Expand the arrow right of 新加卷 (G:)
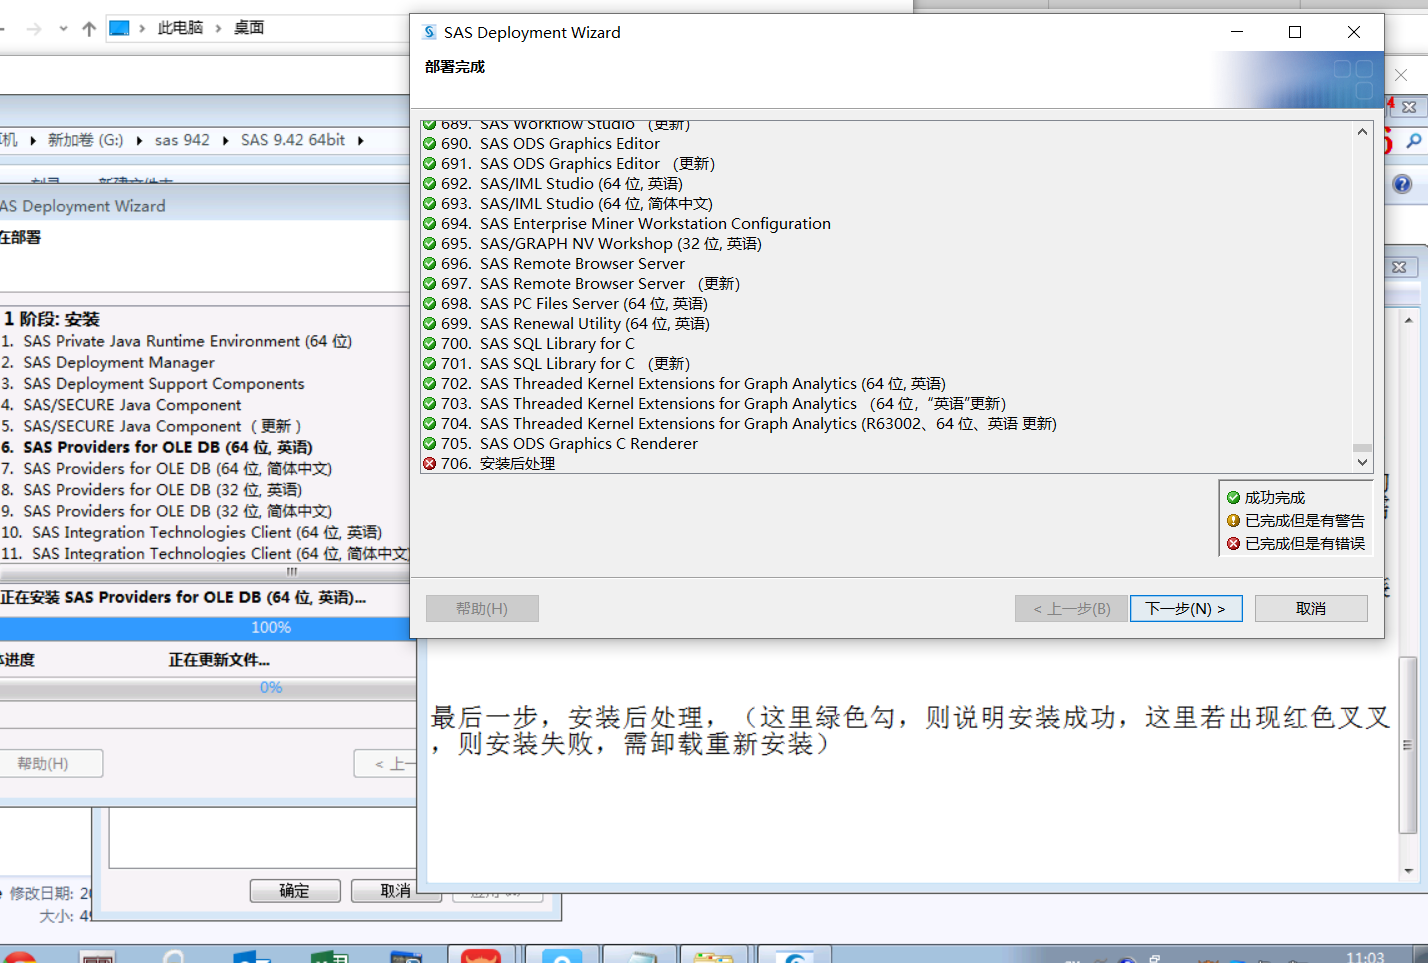 click(139, 140)
